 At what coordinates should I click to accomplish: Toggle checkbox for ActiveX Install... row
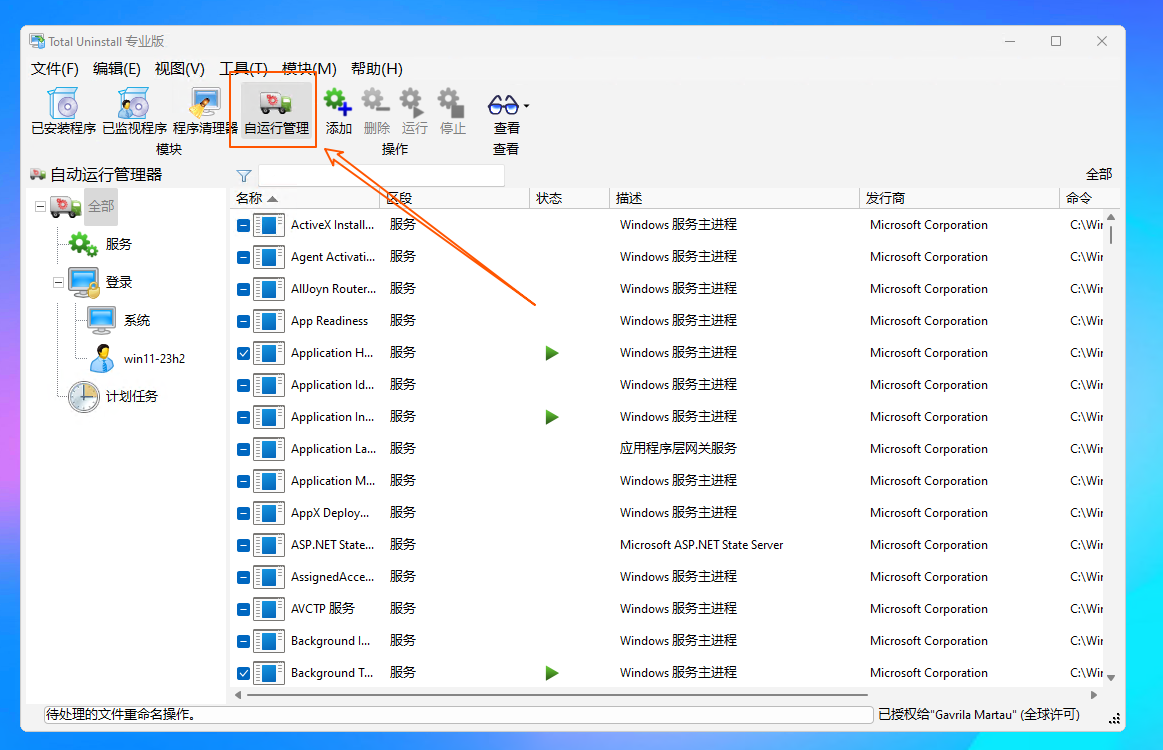pos(243,225)
